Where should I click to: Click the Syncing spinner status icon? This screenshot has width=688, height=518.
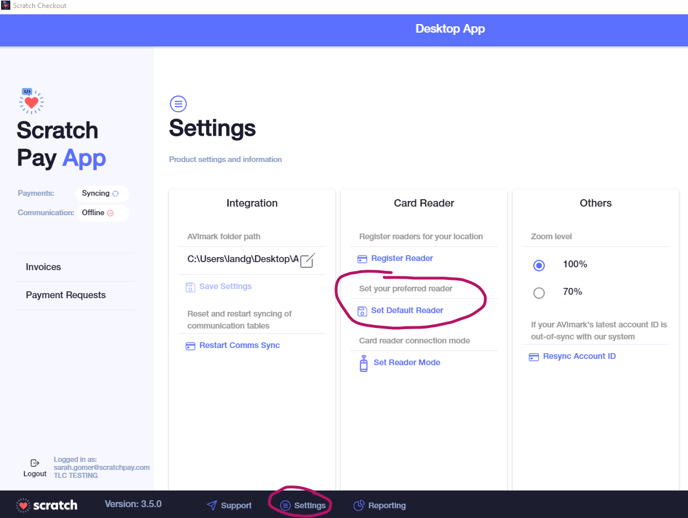point(115,193)
